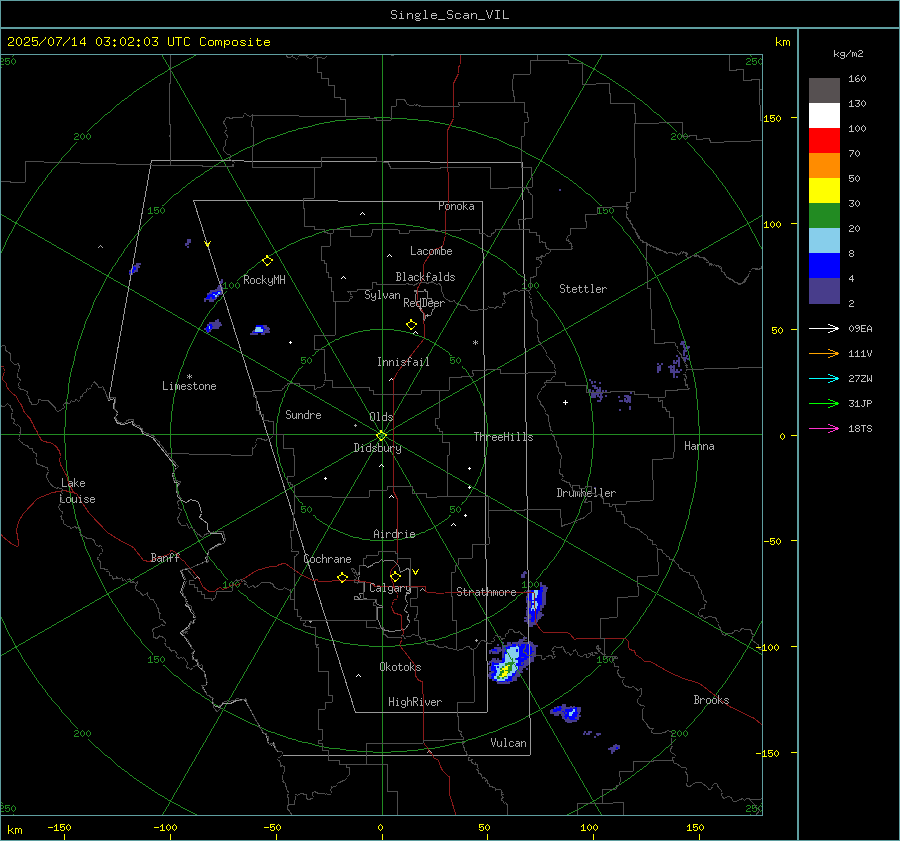The image size is (900, 841).
Task: Click the orange 111V arrow in the legend
Action: coord(824,354)
